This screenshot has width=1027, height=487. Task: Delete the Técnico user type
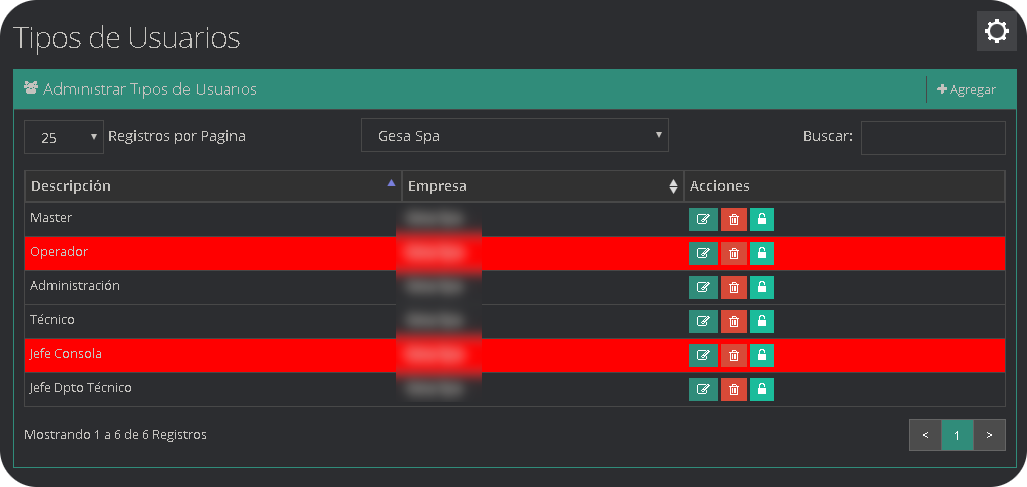click(734, 322)
